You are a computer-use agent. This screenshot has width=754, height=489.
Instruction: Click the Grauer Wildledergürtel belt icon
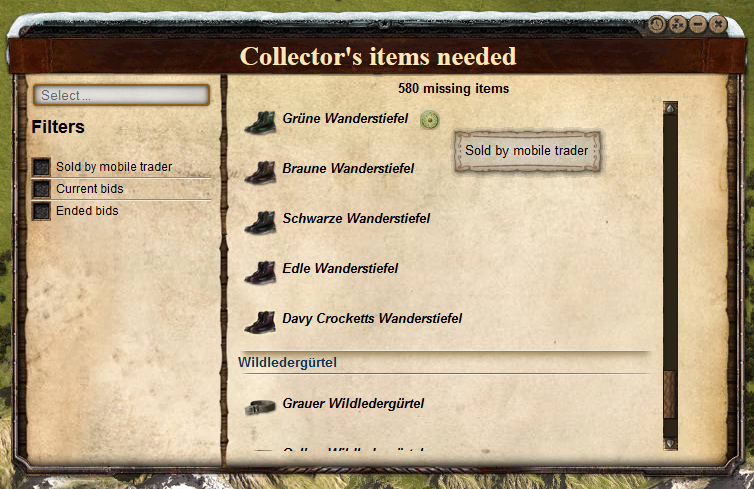tap(260, 407)
